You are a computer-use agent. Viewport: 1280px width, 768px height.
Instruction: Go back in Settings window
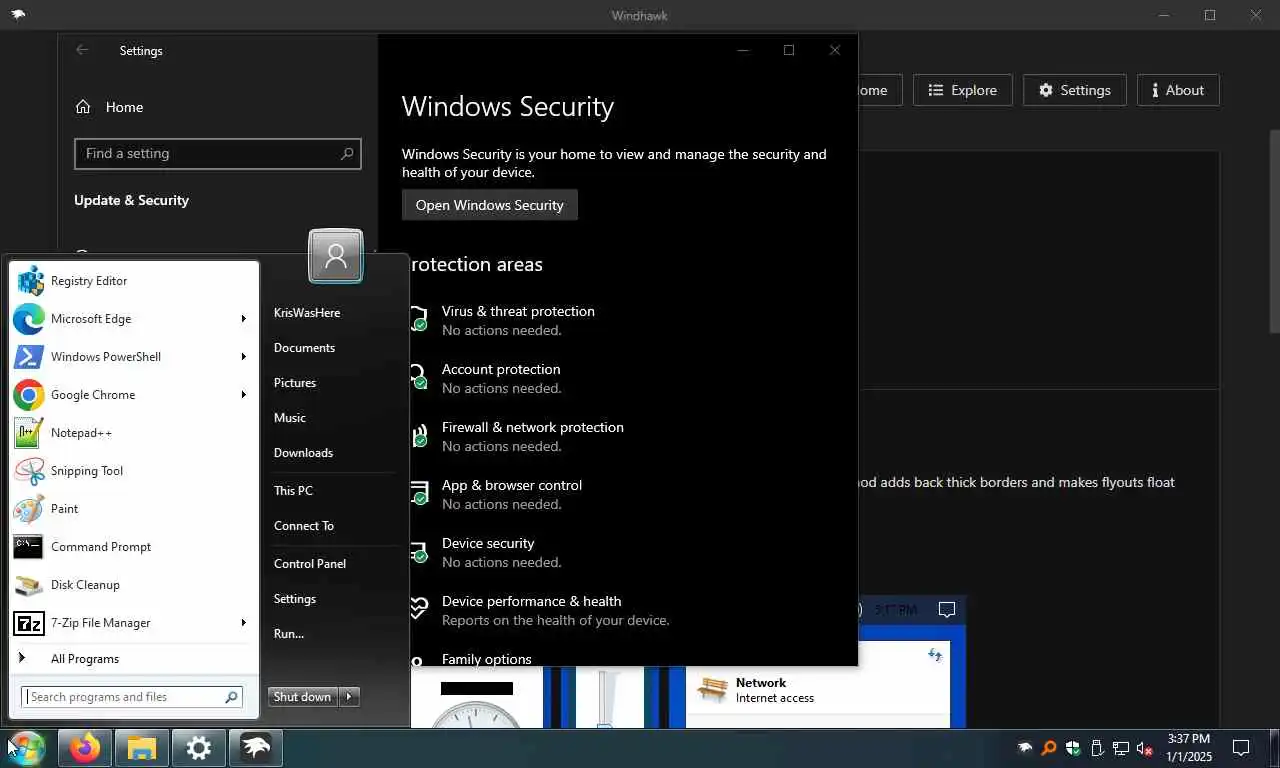click(82, 50)
